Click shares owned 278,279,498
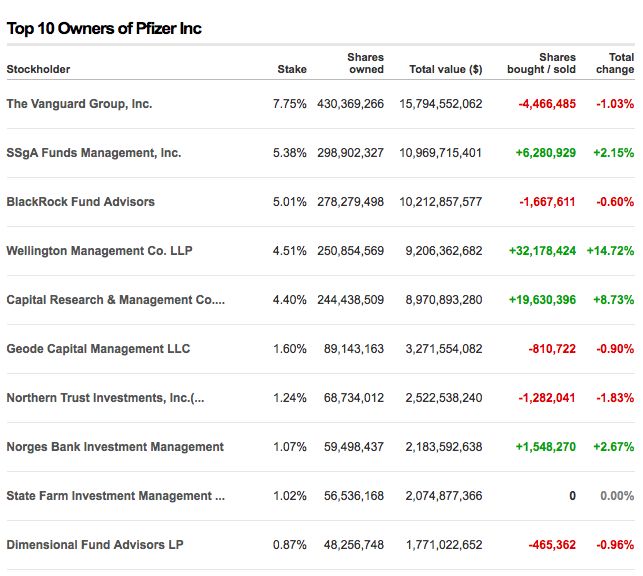The image size is (643, 576). [351, 202]
